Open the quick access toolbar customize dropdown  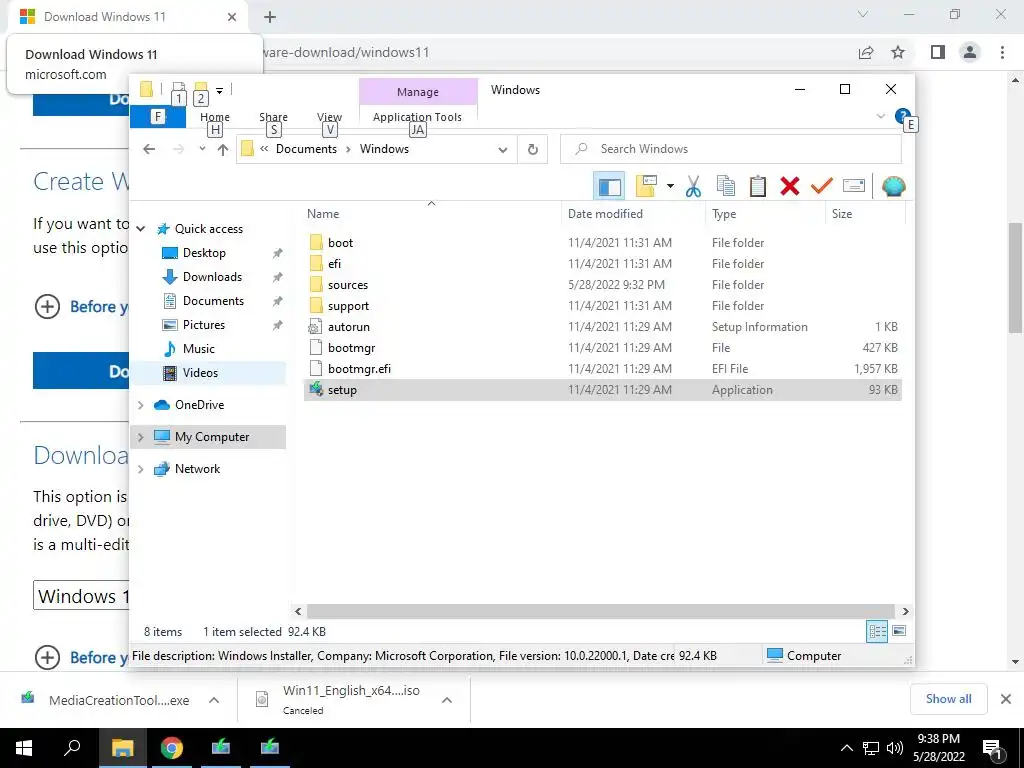coord(219,90)
